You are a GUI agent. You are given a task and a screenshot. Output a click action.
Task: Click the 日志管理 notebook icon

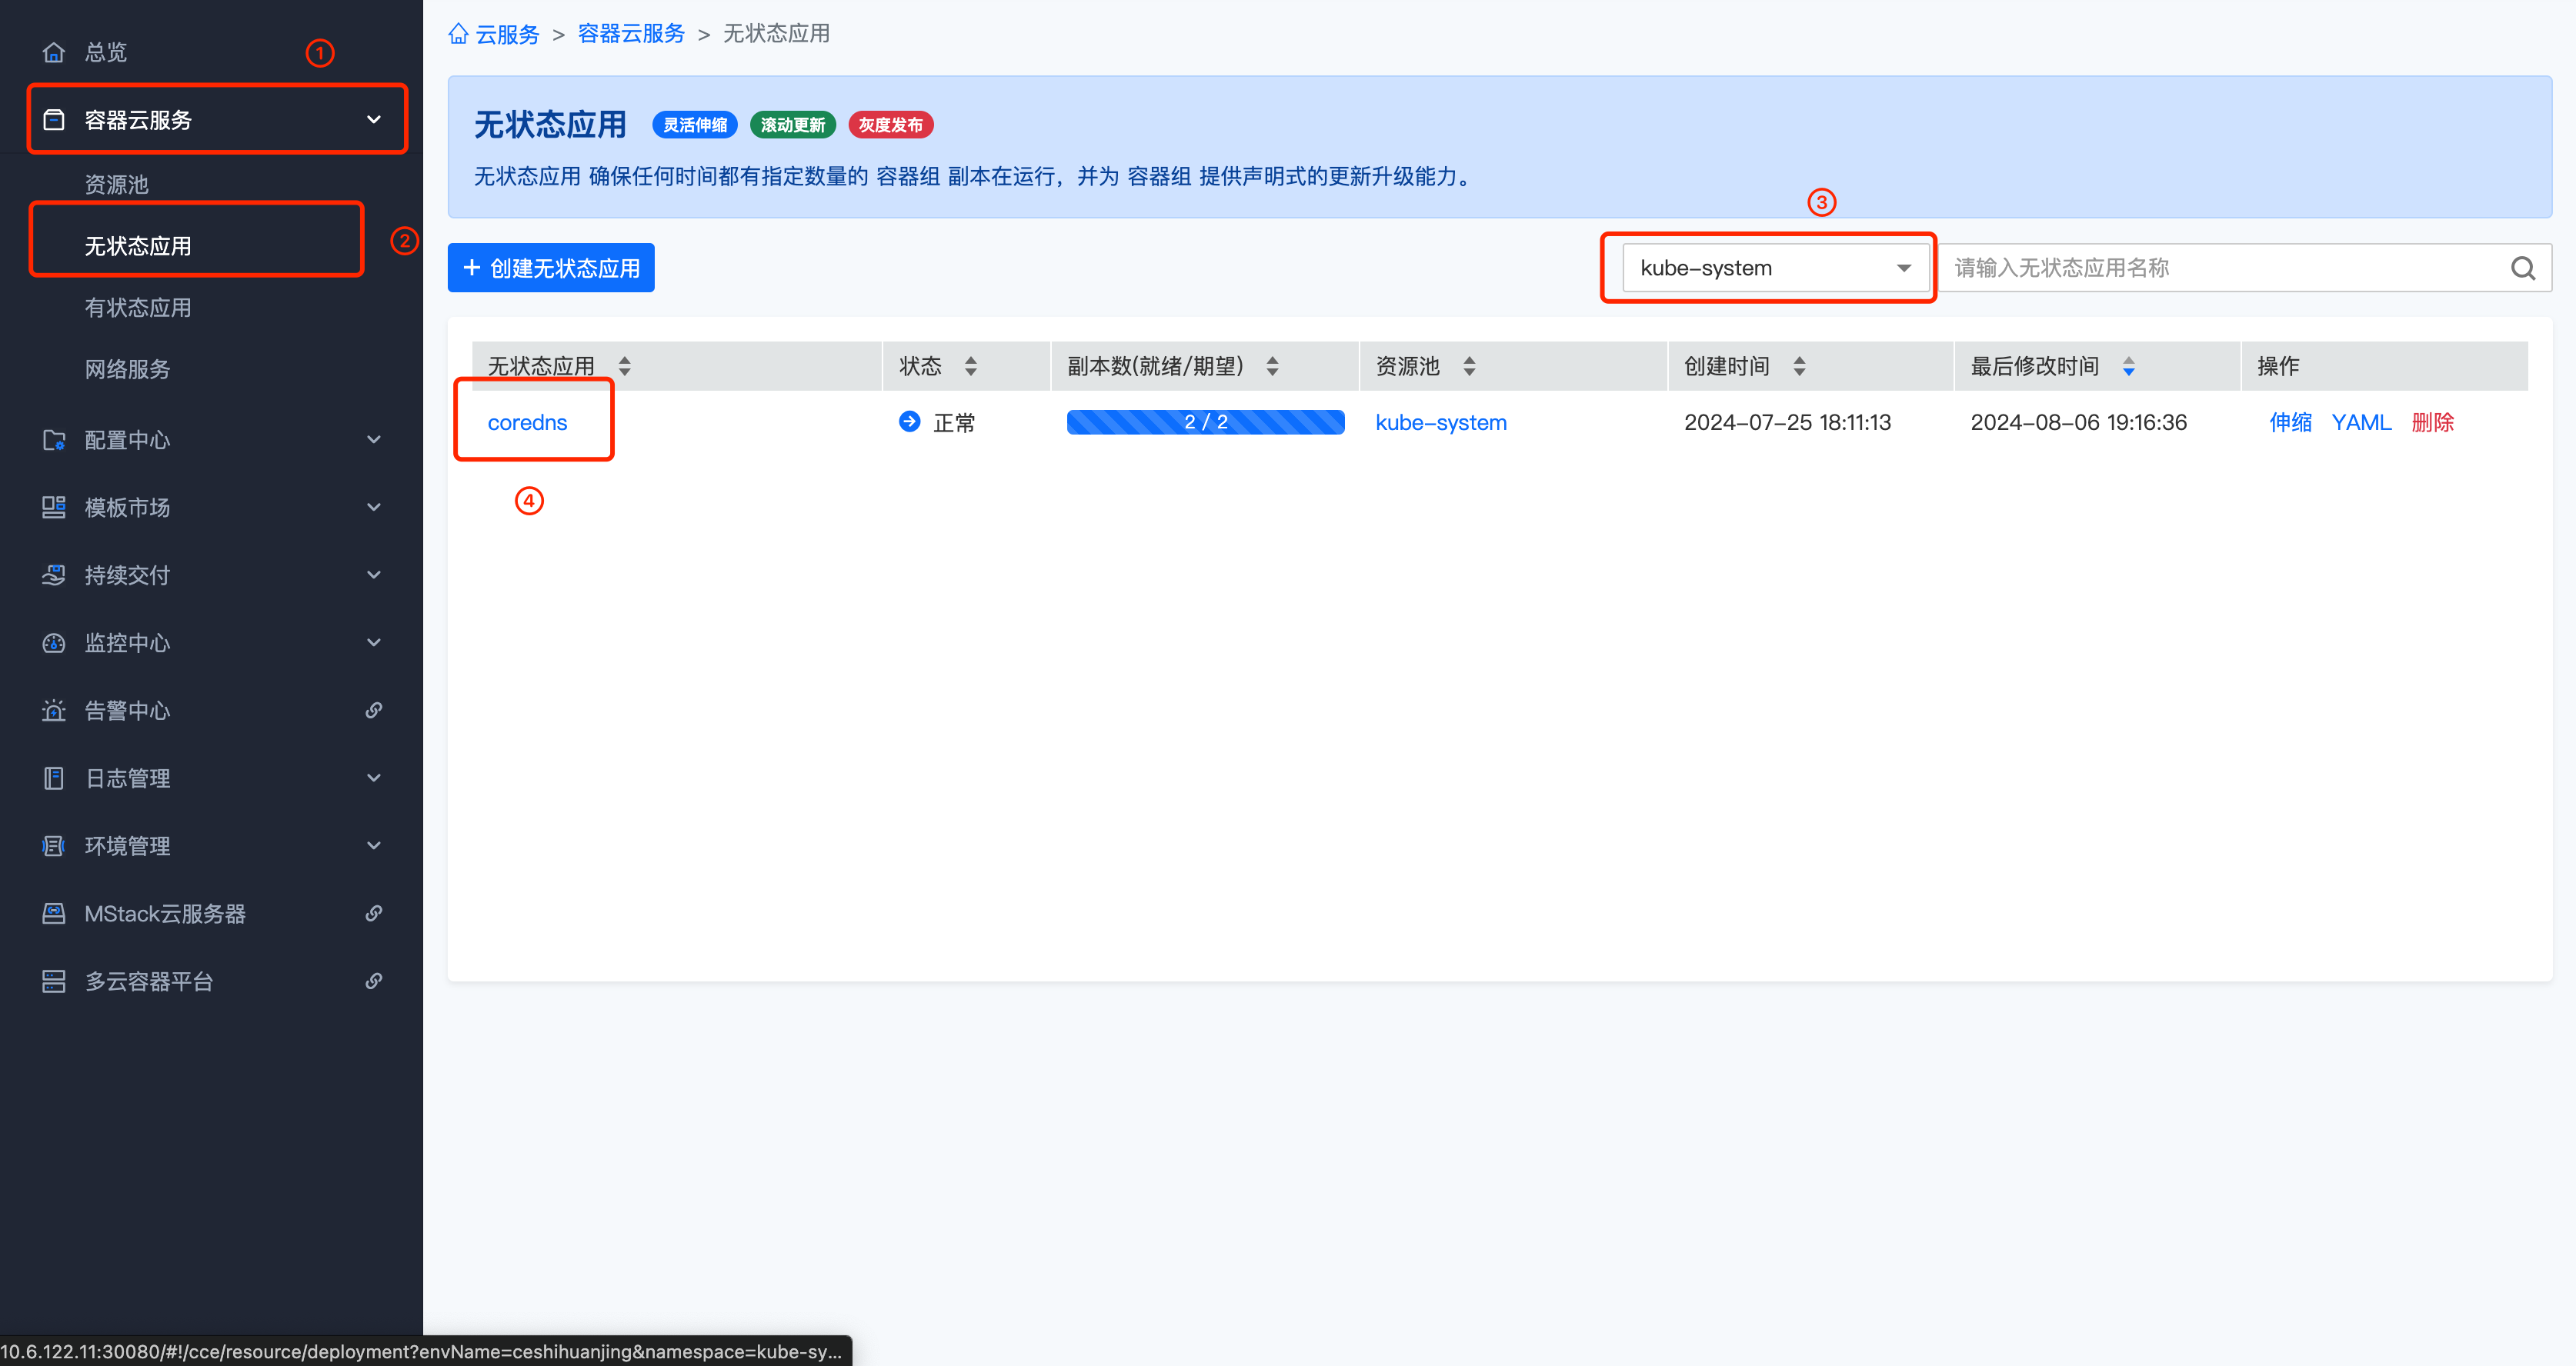pos(54,778)
